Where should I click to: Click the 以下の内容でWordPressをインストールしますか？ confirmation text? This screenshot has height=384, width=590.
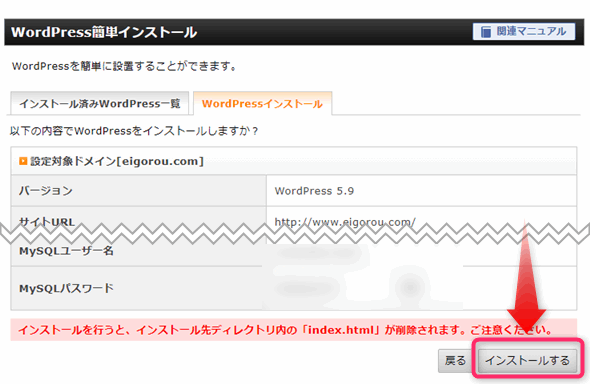pos(134,131)
